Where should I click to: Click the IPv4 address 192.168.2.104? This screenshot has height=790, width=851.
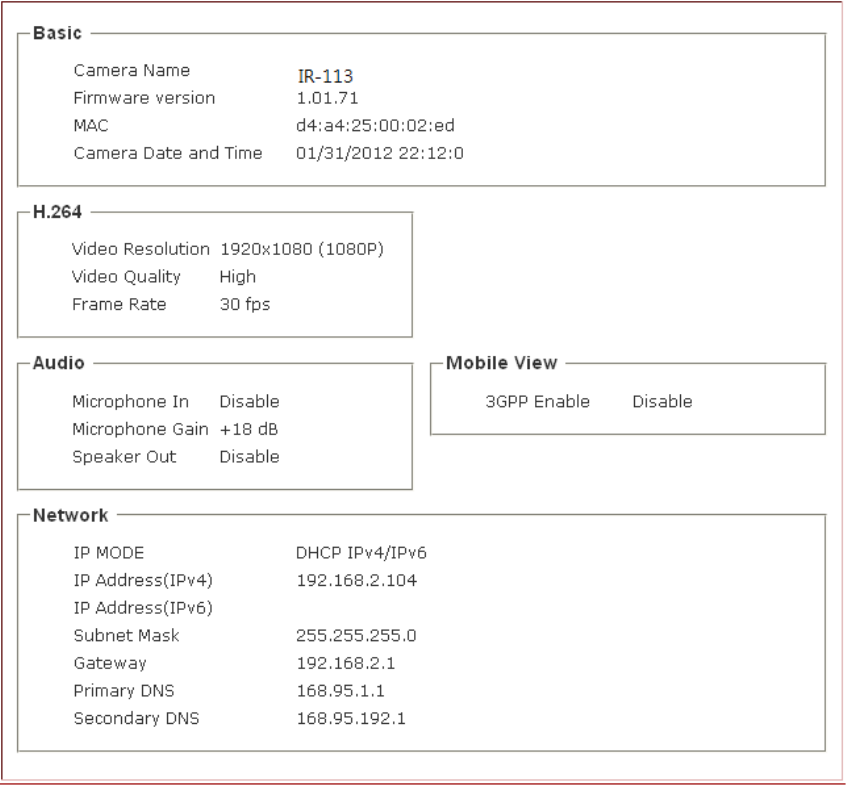pos(356,580)
